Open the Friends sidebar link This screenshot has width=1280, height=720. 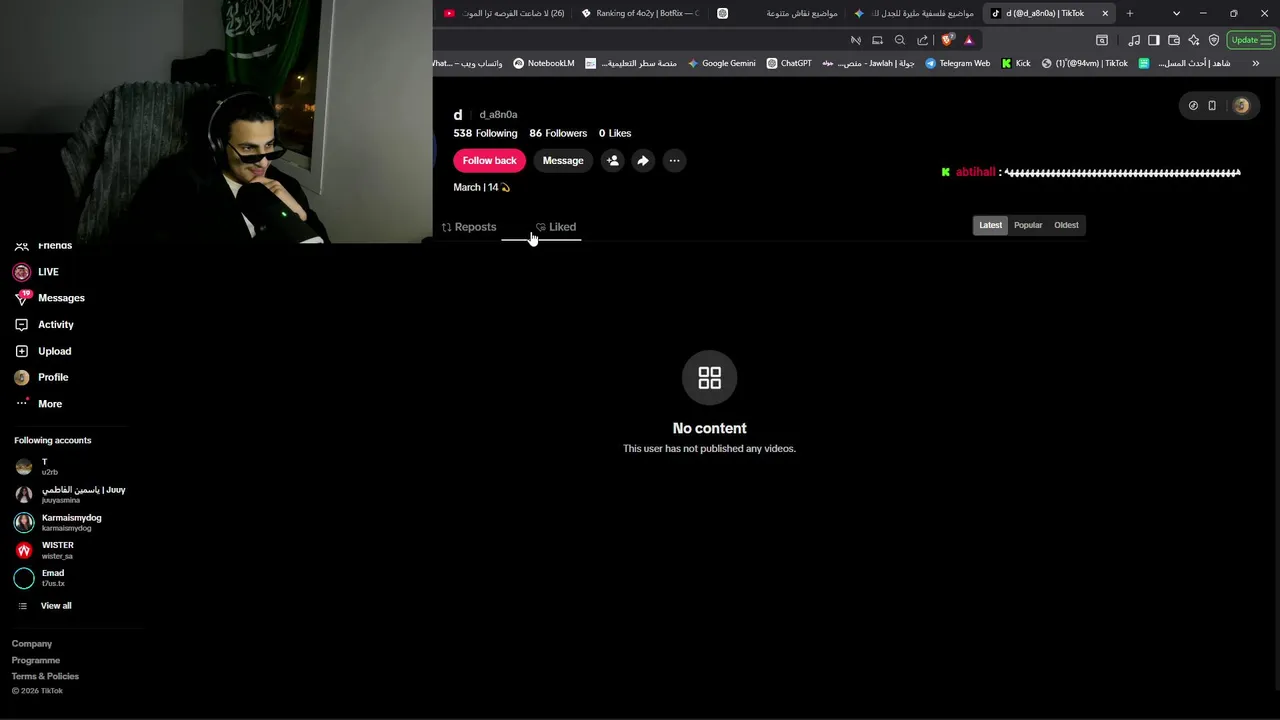tap(43, 245)
